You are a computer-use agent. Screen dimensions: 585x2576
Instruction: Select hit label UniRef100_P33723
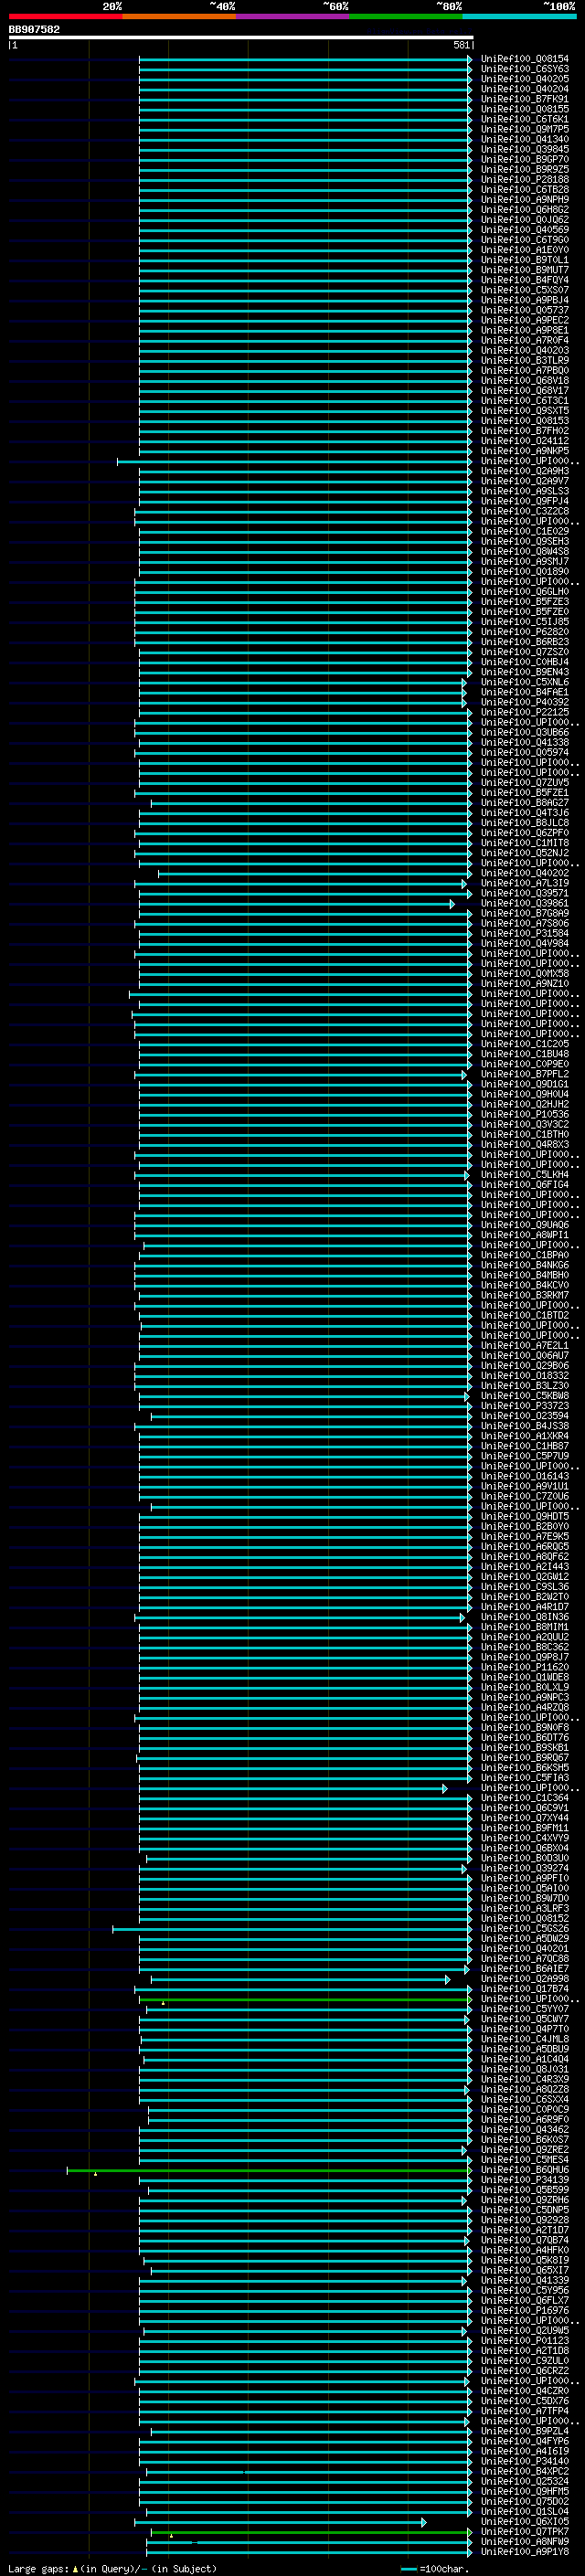(525, 1406)
